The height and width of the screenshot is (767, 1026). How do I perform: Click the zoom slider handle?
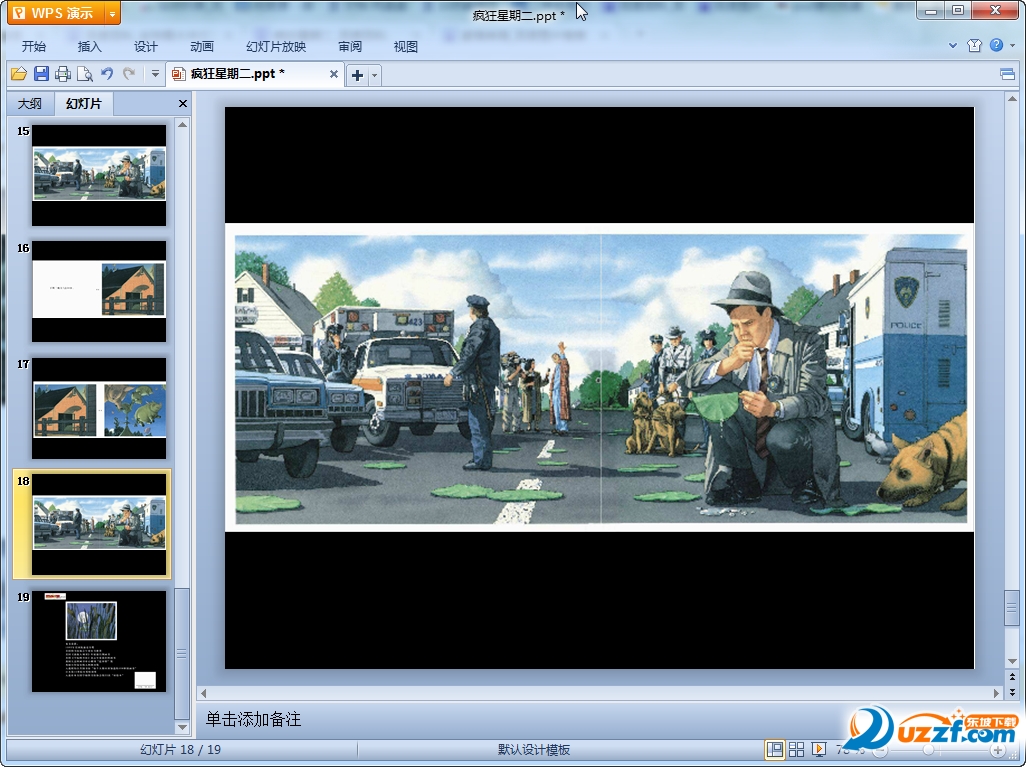(928, 750)
